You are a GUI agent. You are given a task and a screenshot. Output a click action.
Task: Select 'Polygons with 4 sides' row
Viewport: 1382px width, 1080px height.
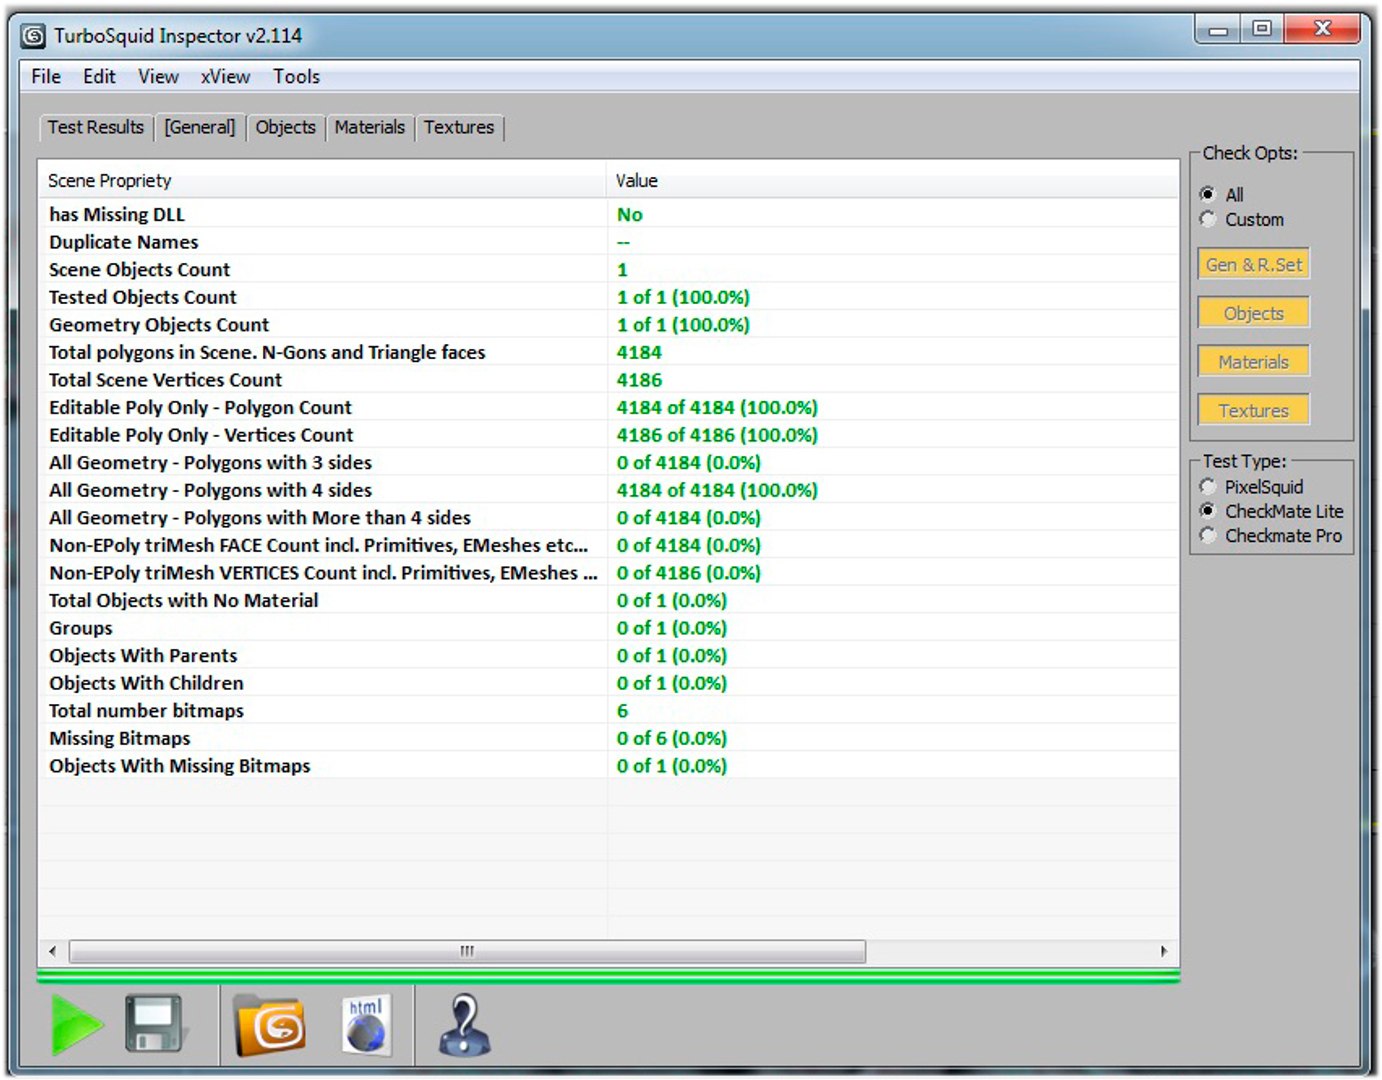608,490
